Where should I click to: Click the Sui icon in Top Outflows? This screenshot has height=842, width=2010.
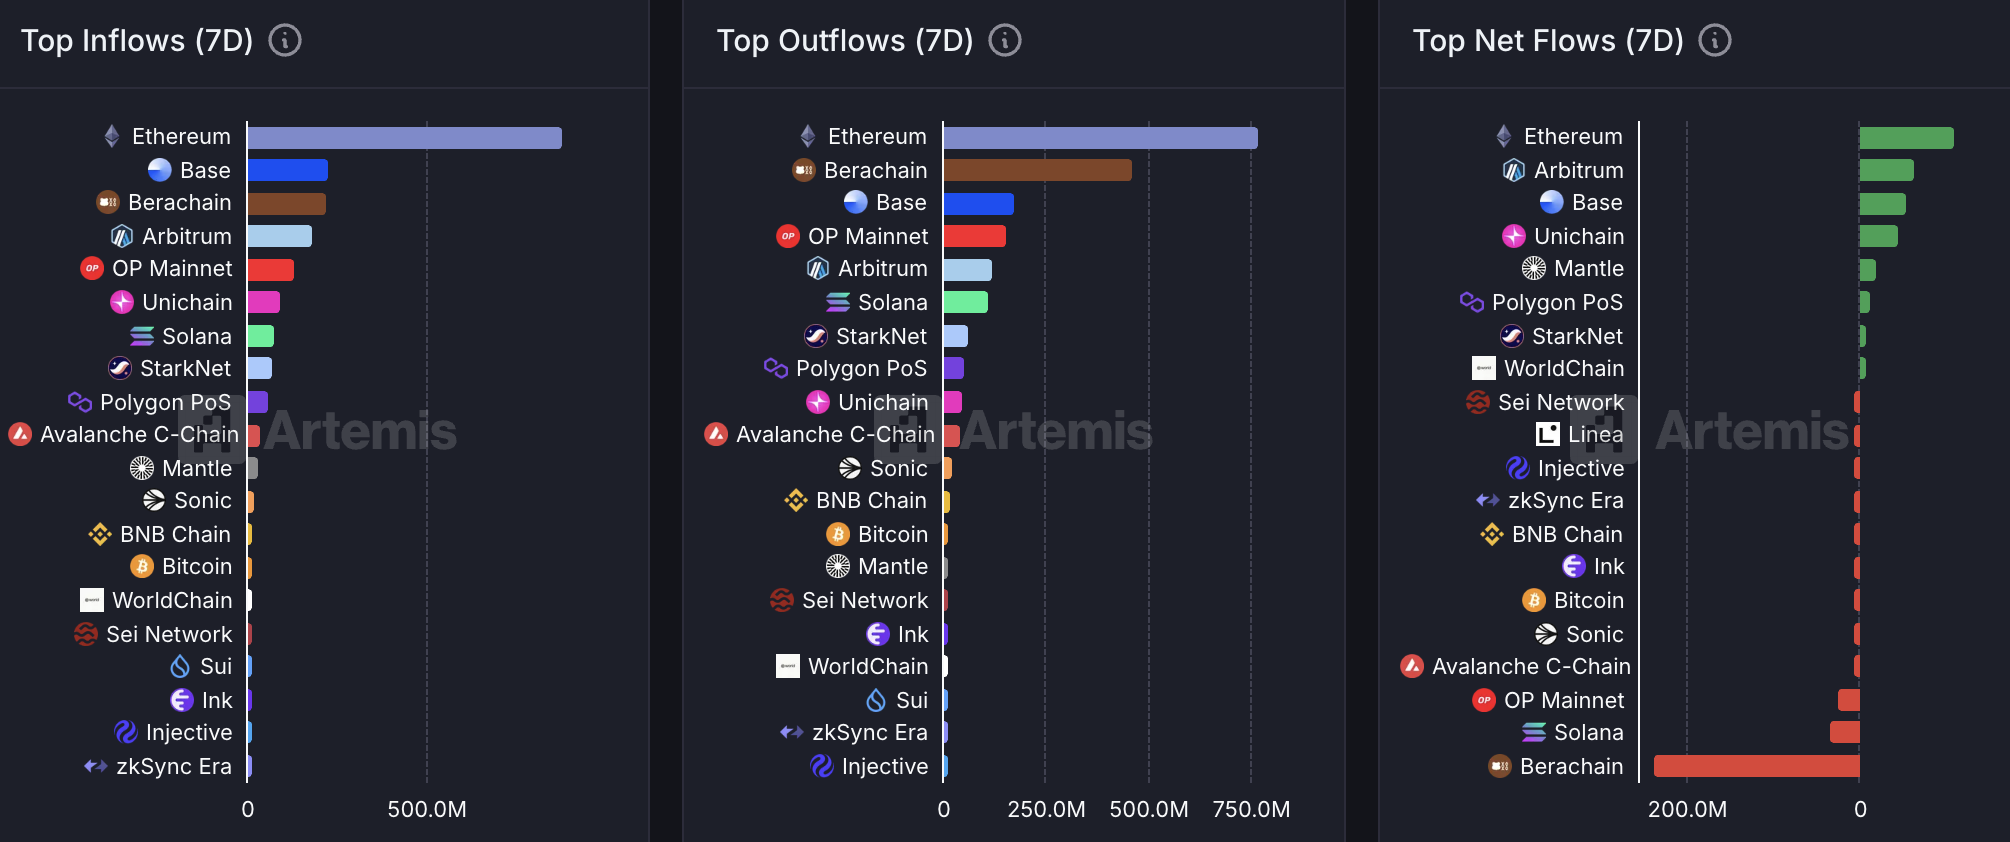(876, 700)
